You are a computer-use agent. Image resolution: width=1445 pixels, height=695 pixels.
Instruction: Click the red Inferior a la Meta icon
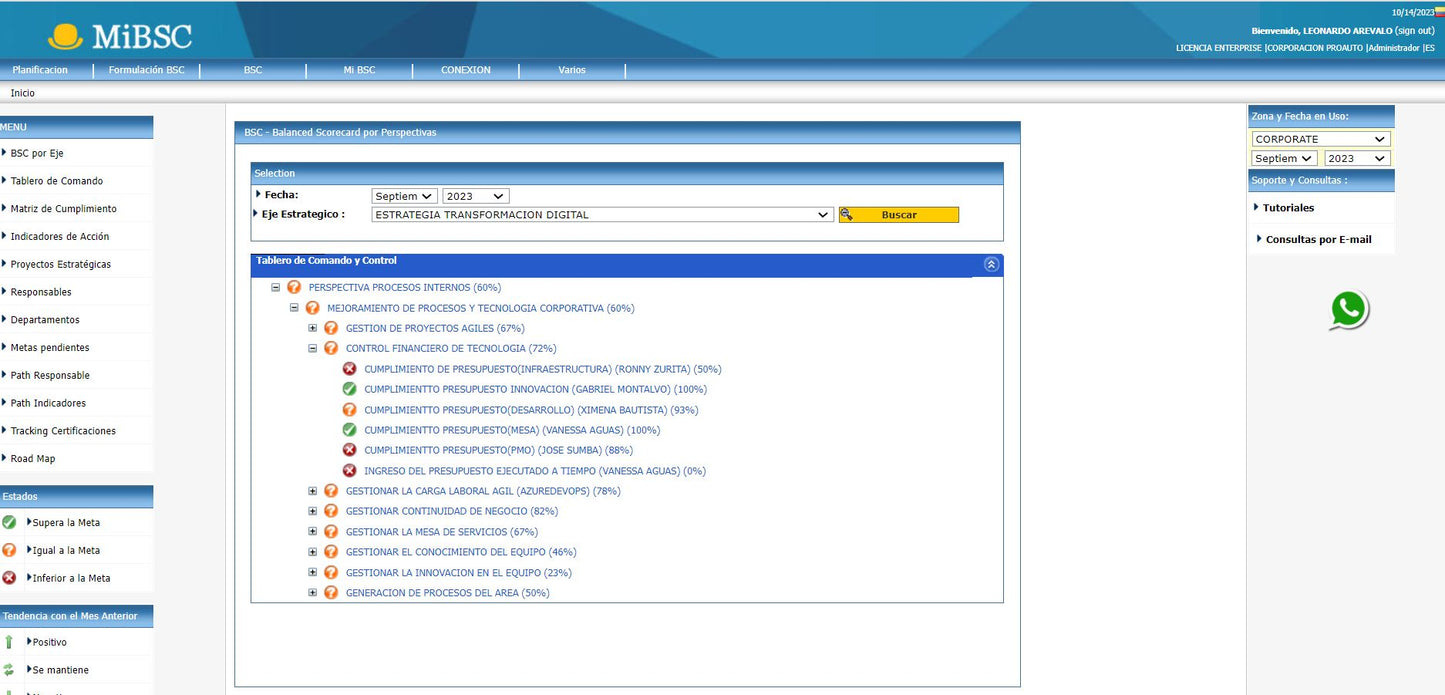pyautogui.click(x=9, y=578)
